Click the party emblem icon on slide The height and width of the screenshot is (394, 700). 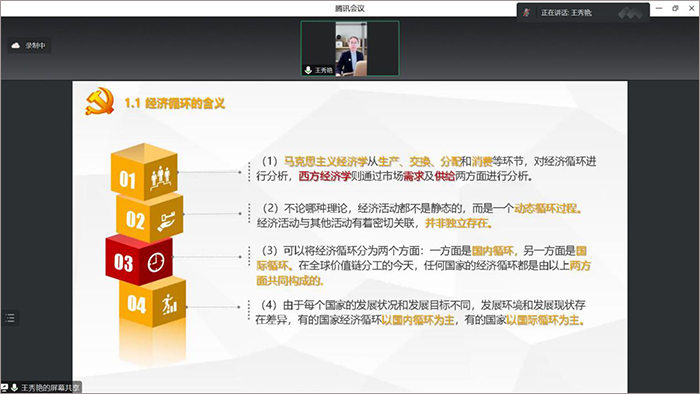coord(99,101)
